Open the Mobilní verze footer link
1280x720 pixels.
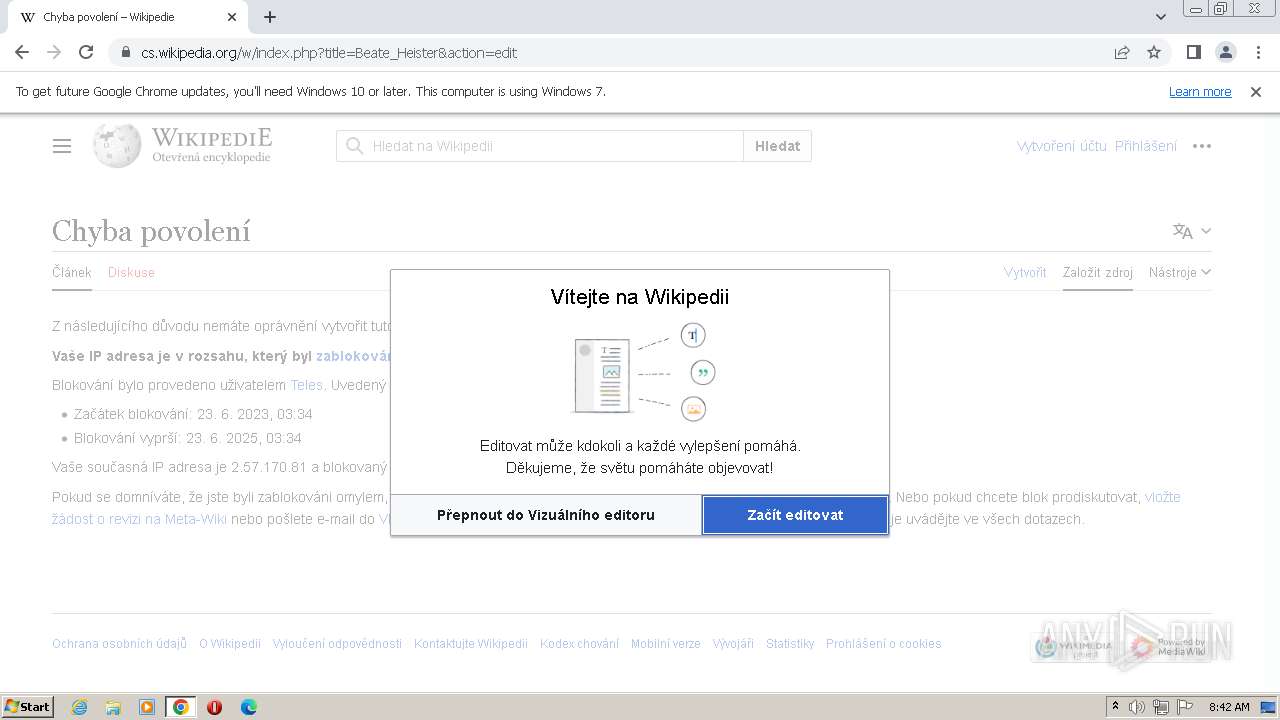[666, 644]
